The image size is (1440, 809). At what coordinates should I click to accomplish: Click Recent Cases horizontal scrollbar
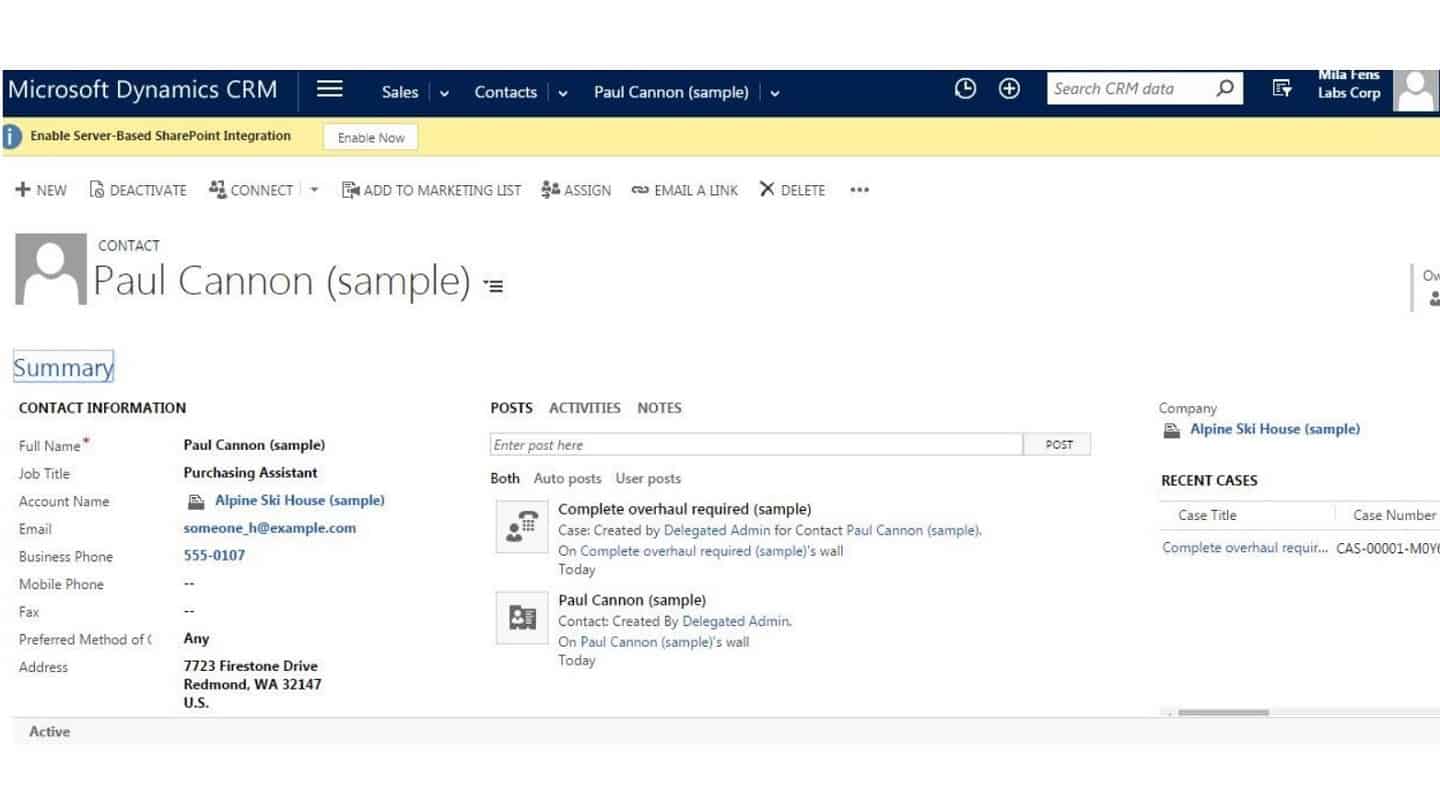click(x=1223, y=713)
